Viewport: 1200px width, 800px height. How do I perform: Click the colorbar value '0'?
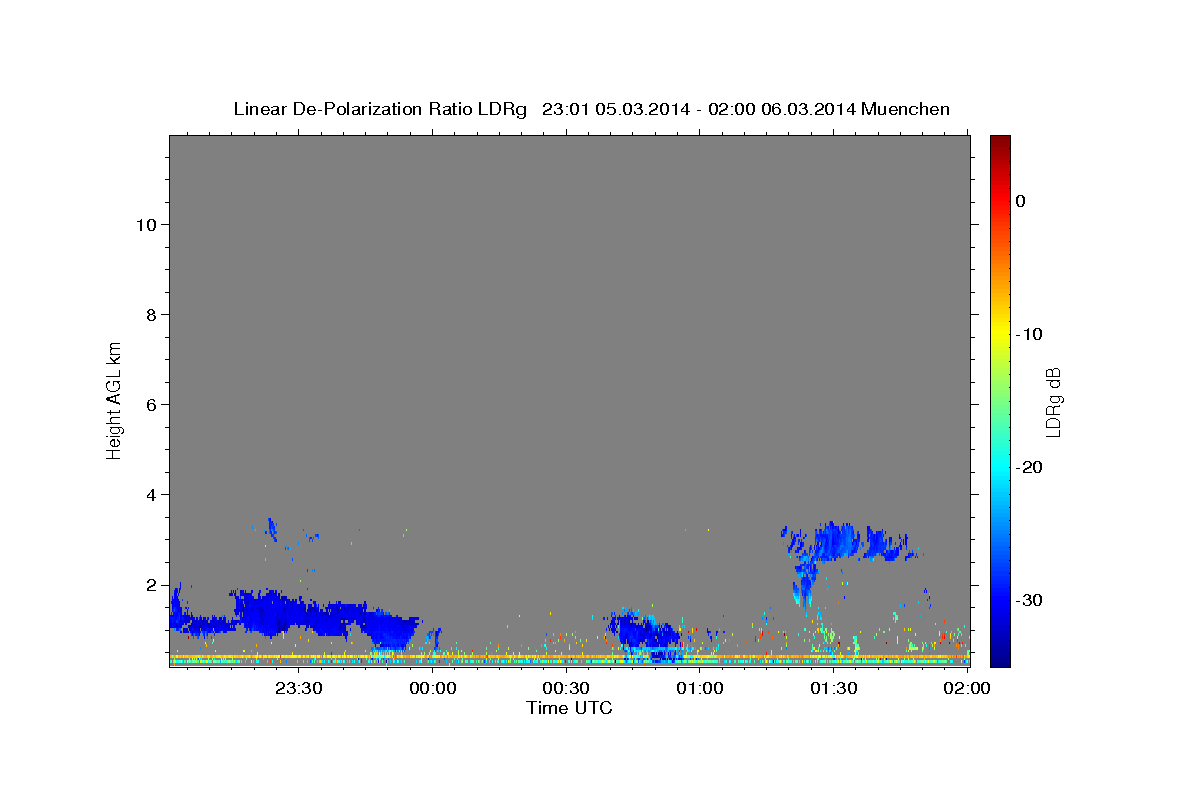pos(1021,201)
